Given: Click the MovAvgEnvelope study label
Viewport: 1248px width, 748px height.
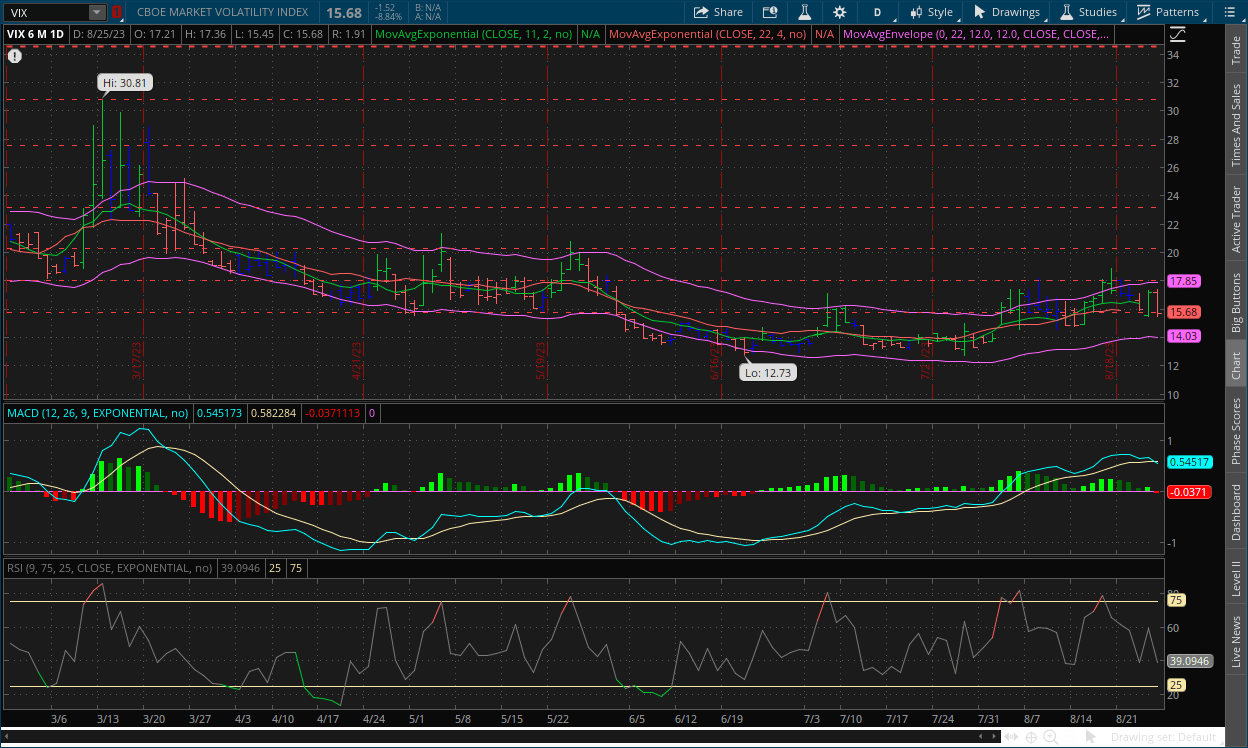Looking at the screenshot, I should pos(976,33).
